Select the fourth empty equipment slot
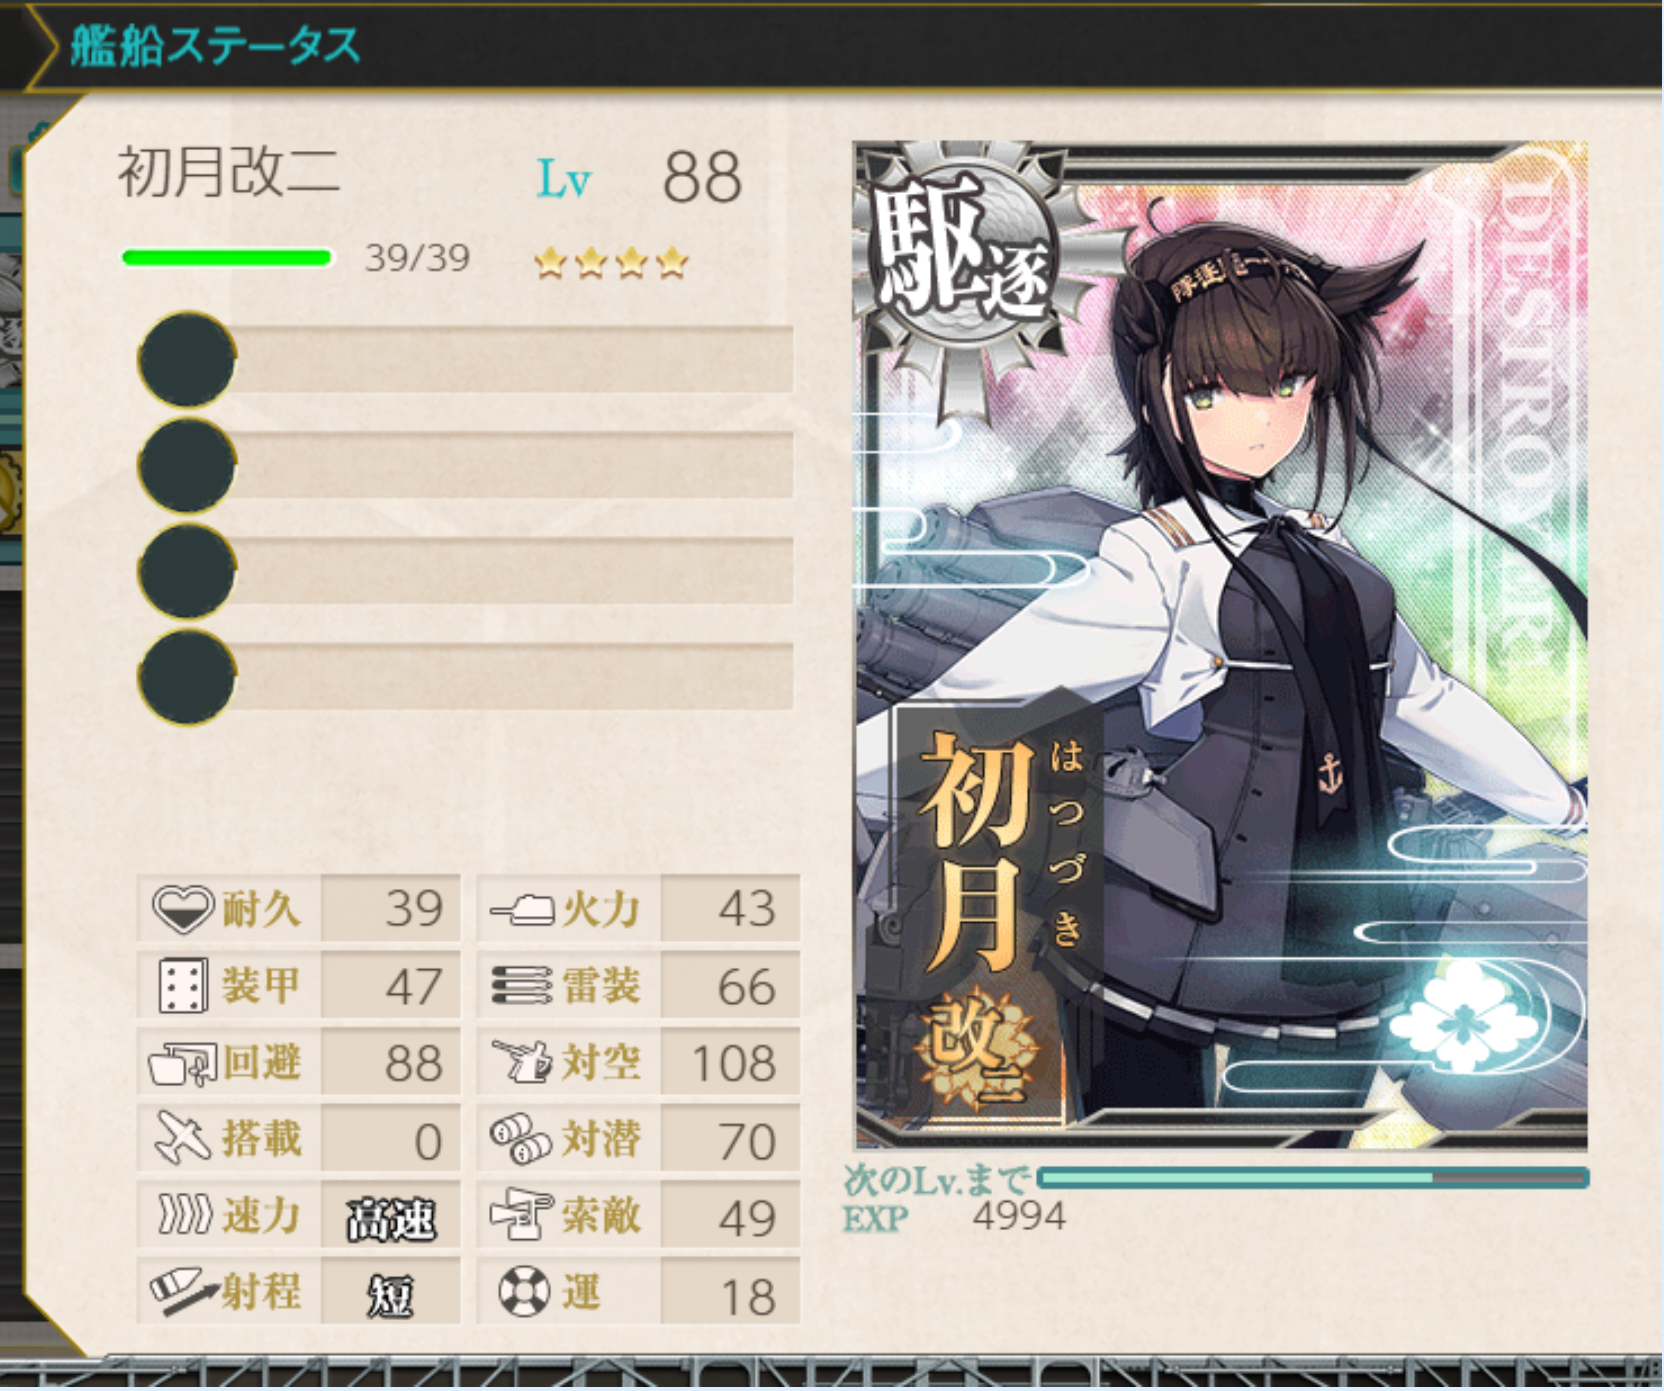This screenshot has height=1391, width=1664. coord(466,677)
